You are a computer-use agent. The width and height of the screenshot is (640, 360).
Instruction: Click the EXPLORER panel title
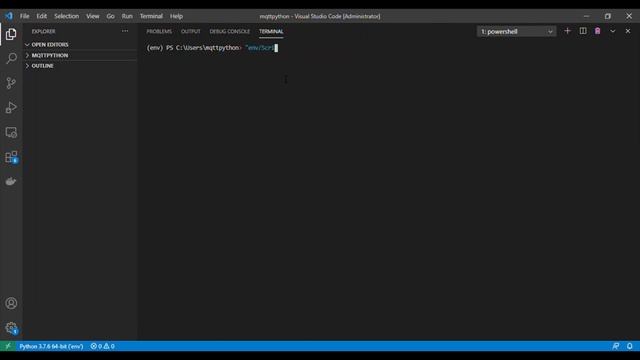(x=44, y=31)
